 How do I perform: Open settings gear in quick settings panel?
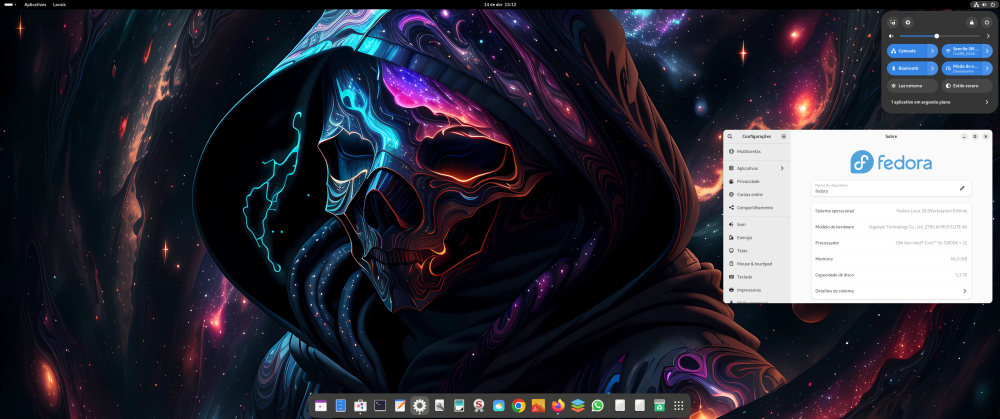coord(908,22)
